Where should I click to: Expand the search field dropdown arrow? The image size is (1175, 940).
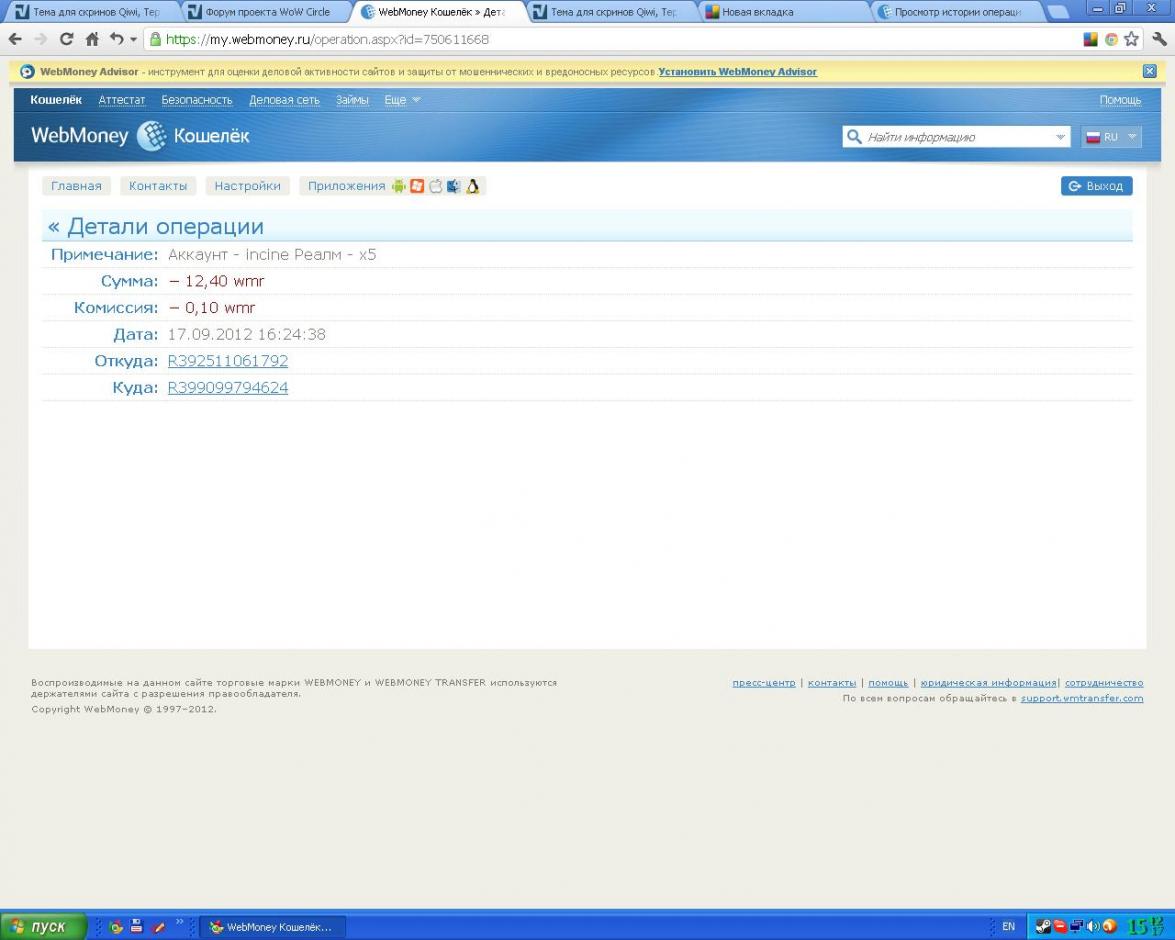coord(1061,137)
